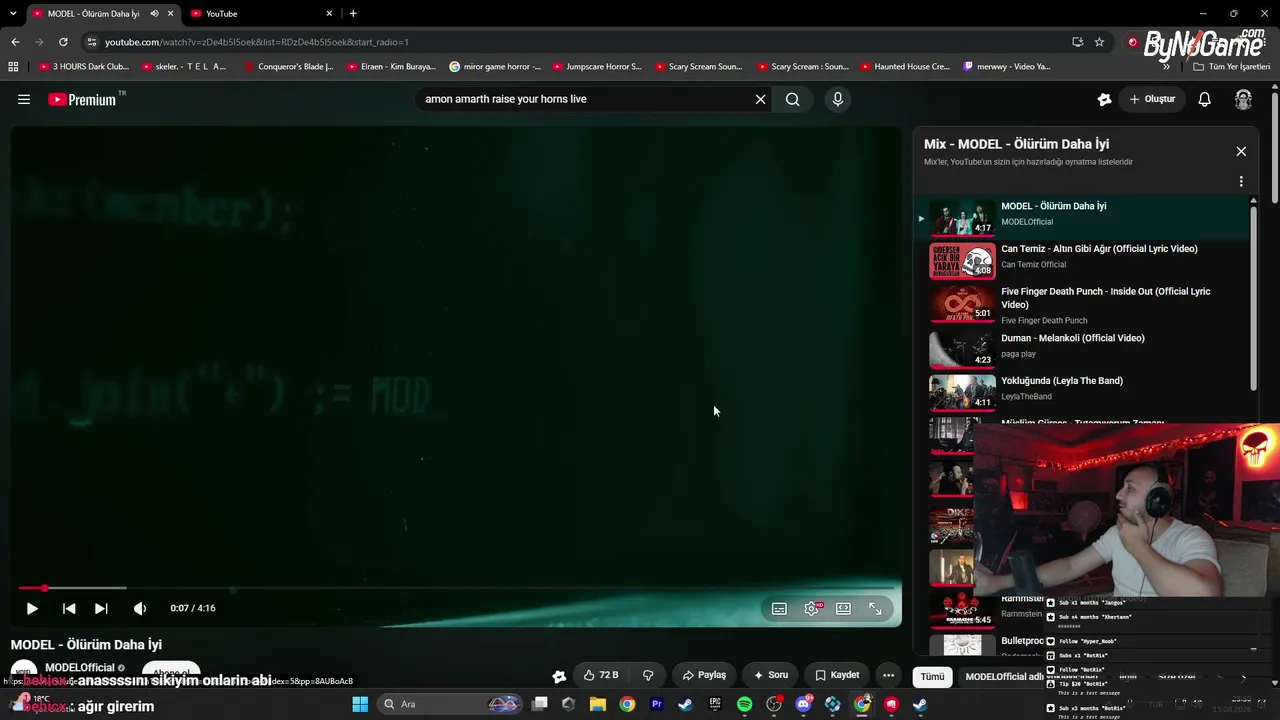Close the Mix playlist panel
The width and height of the screenshot is (1280, 720).
1241,151
